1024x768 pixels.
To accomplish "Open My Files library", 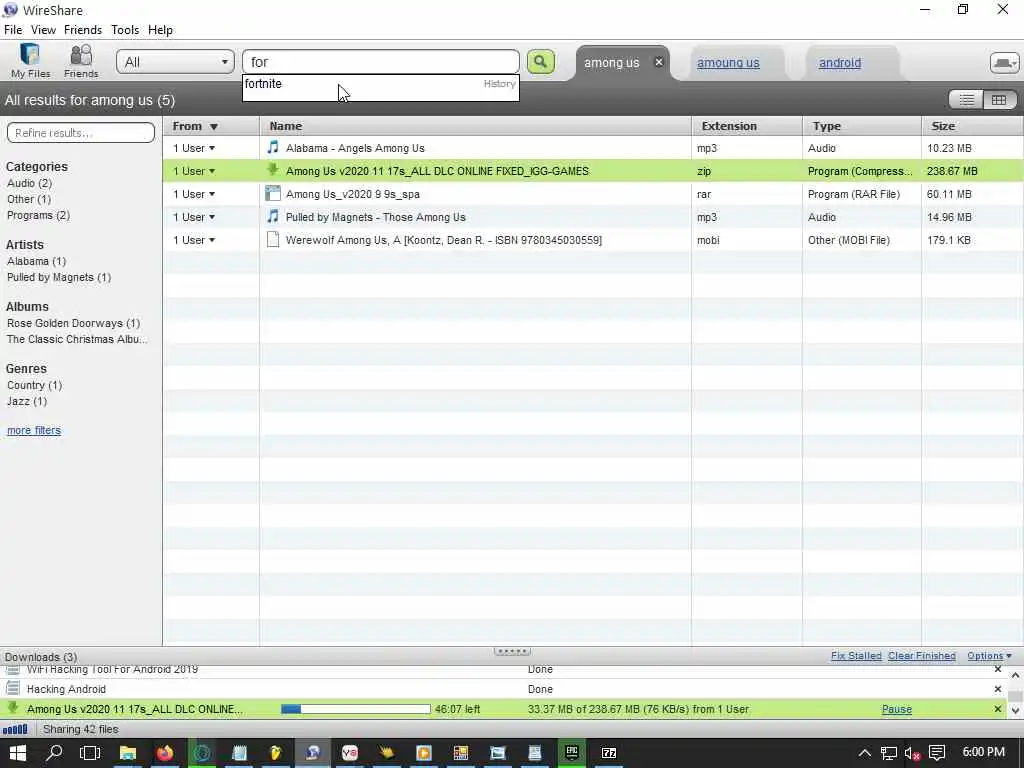I will coord(30,61).
